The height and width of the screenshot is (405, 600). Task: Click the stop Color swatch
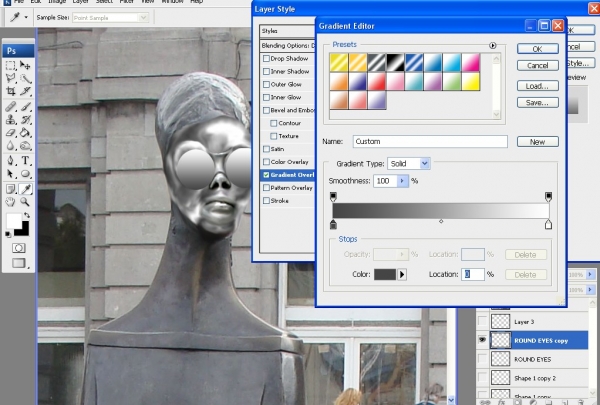coord(385,274)
